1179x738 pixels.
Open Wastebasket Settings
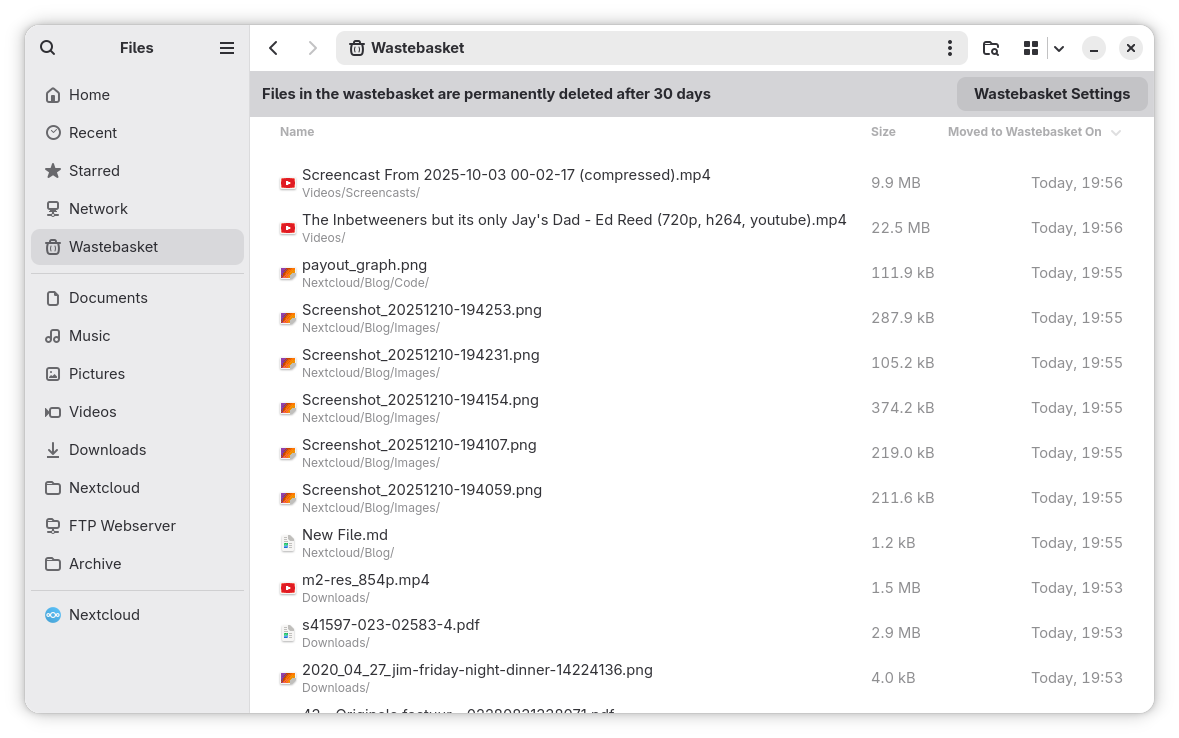click(x=1052, y=94)
